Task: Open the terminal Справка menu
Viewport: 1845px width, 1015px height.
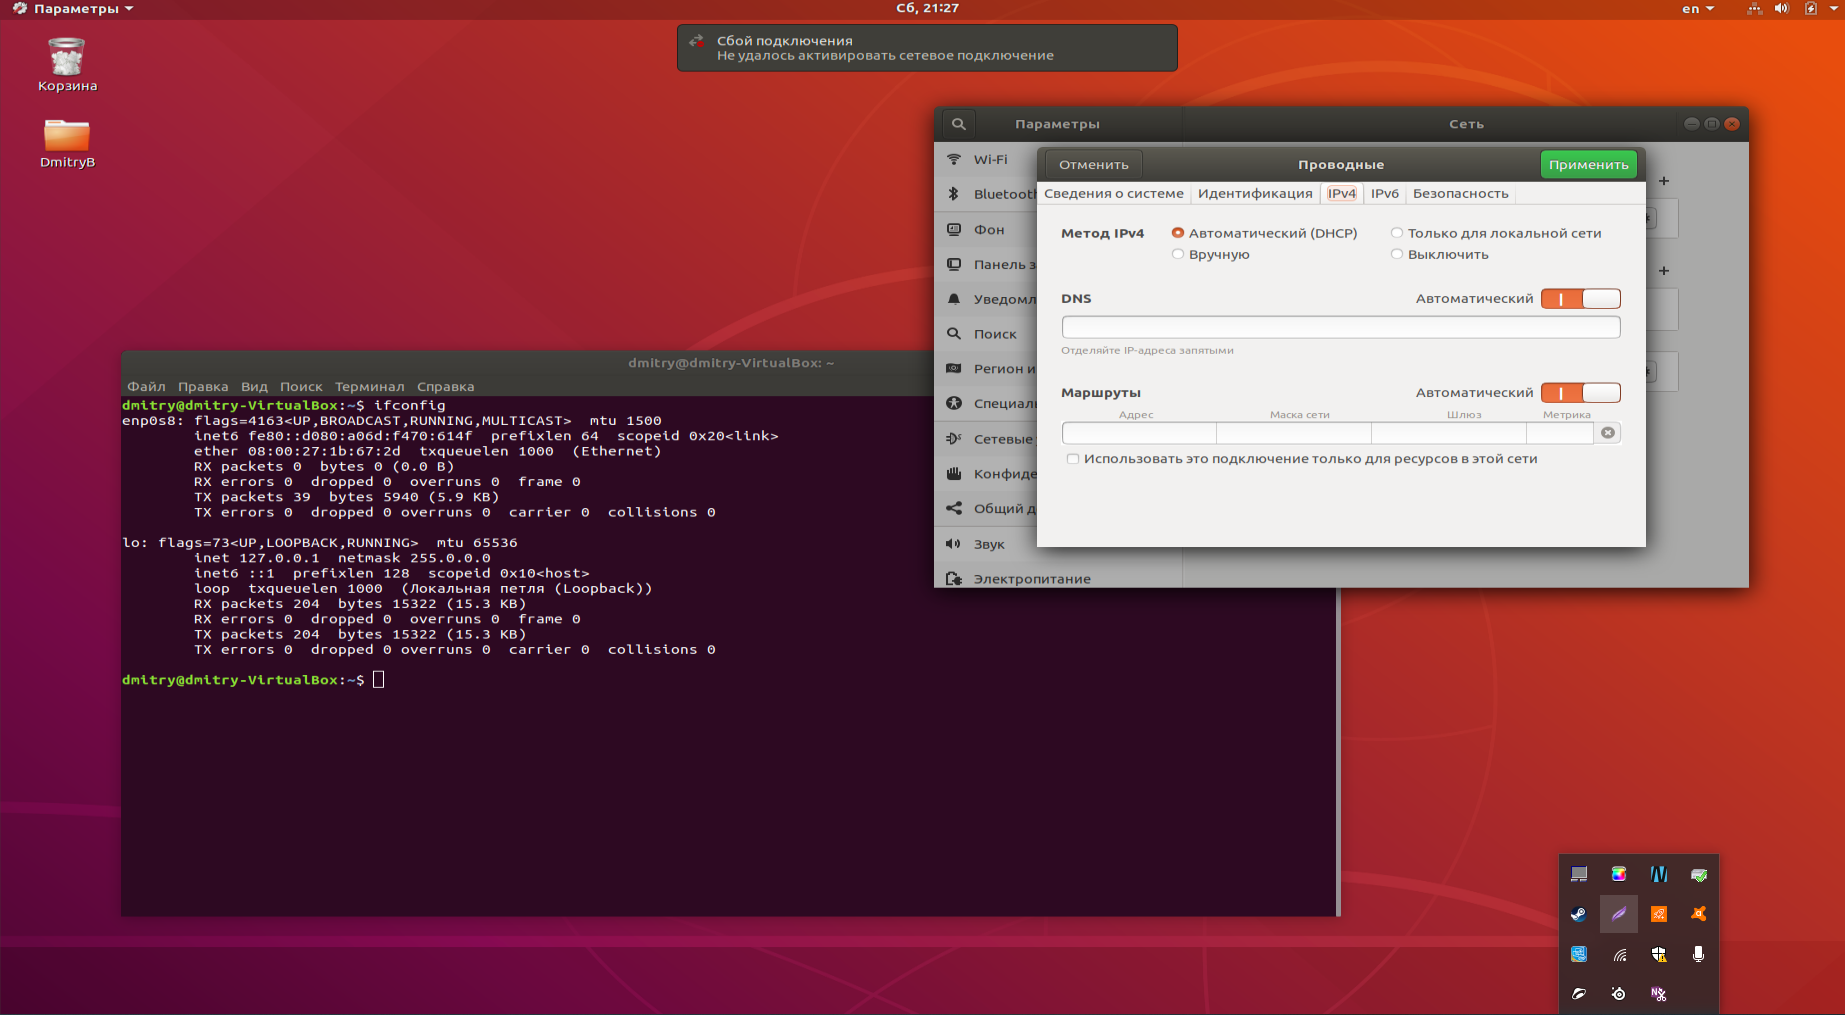Action: point(445,386)
